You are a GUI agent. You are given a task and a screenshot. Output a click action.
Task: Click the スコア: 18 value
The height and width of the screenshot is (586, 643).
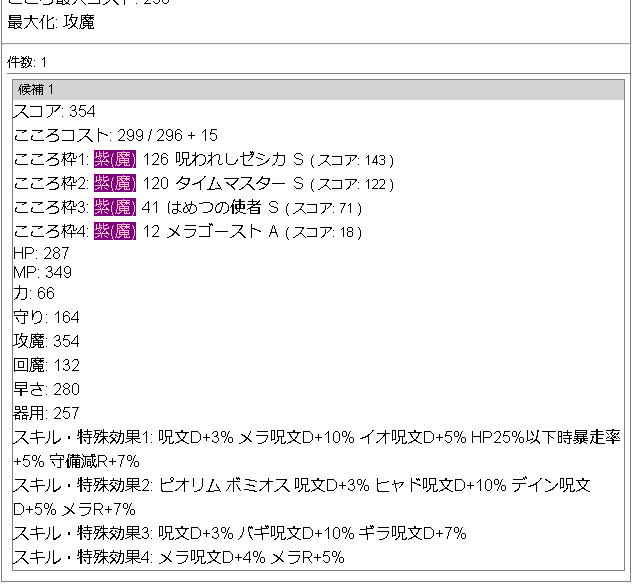[x=323, y=232]
